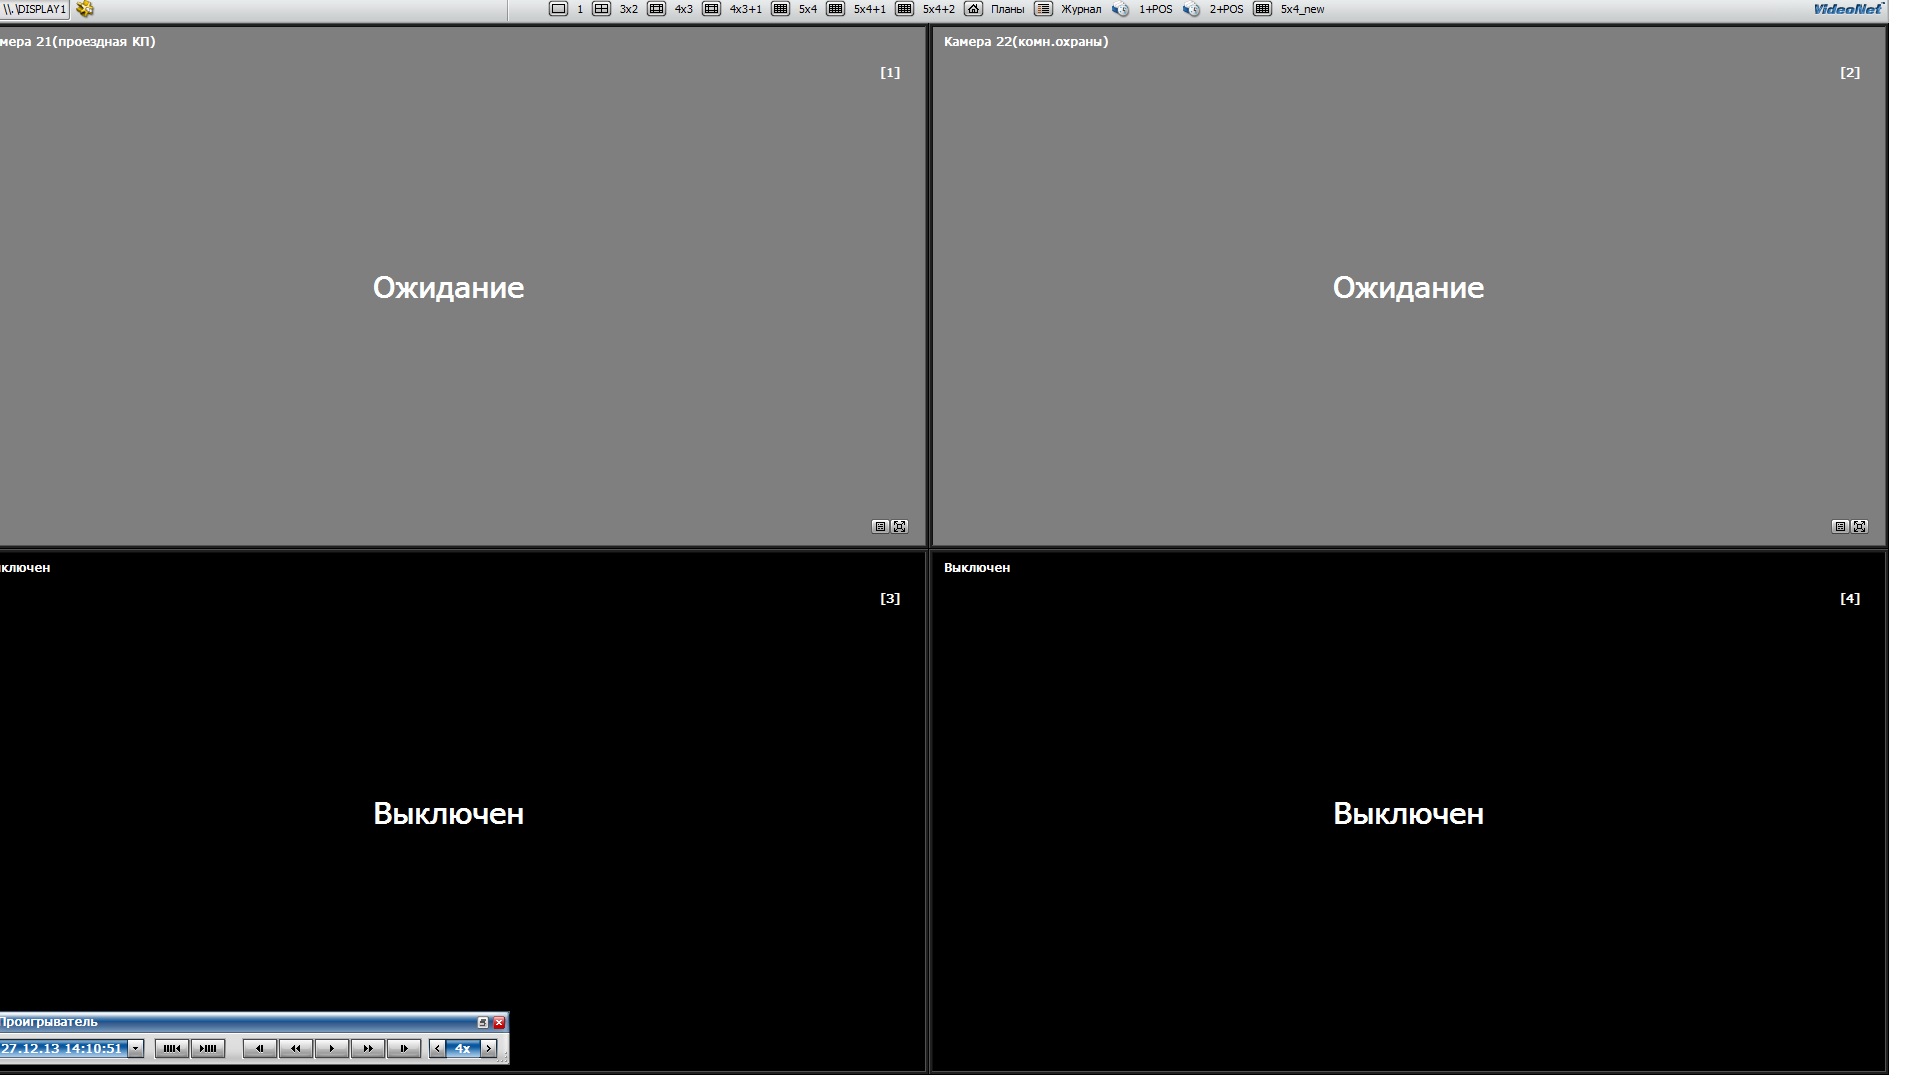Open the date-time dropdown in player
Viewport: 1920px width, 1080px height.
point(136,1049)
